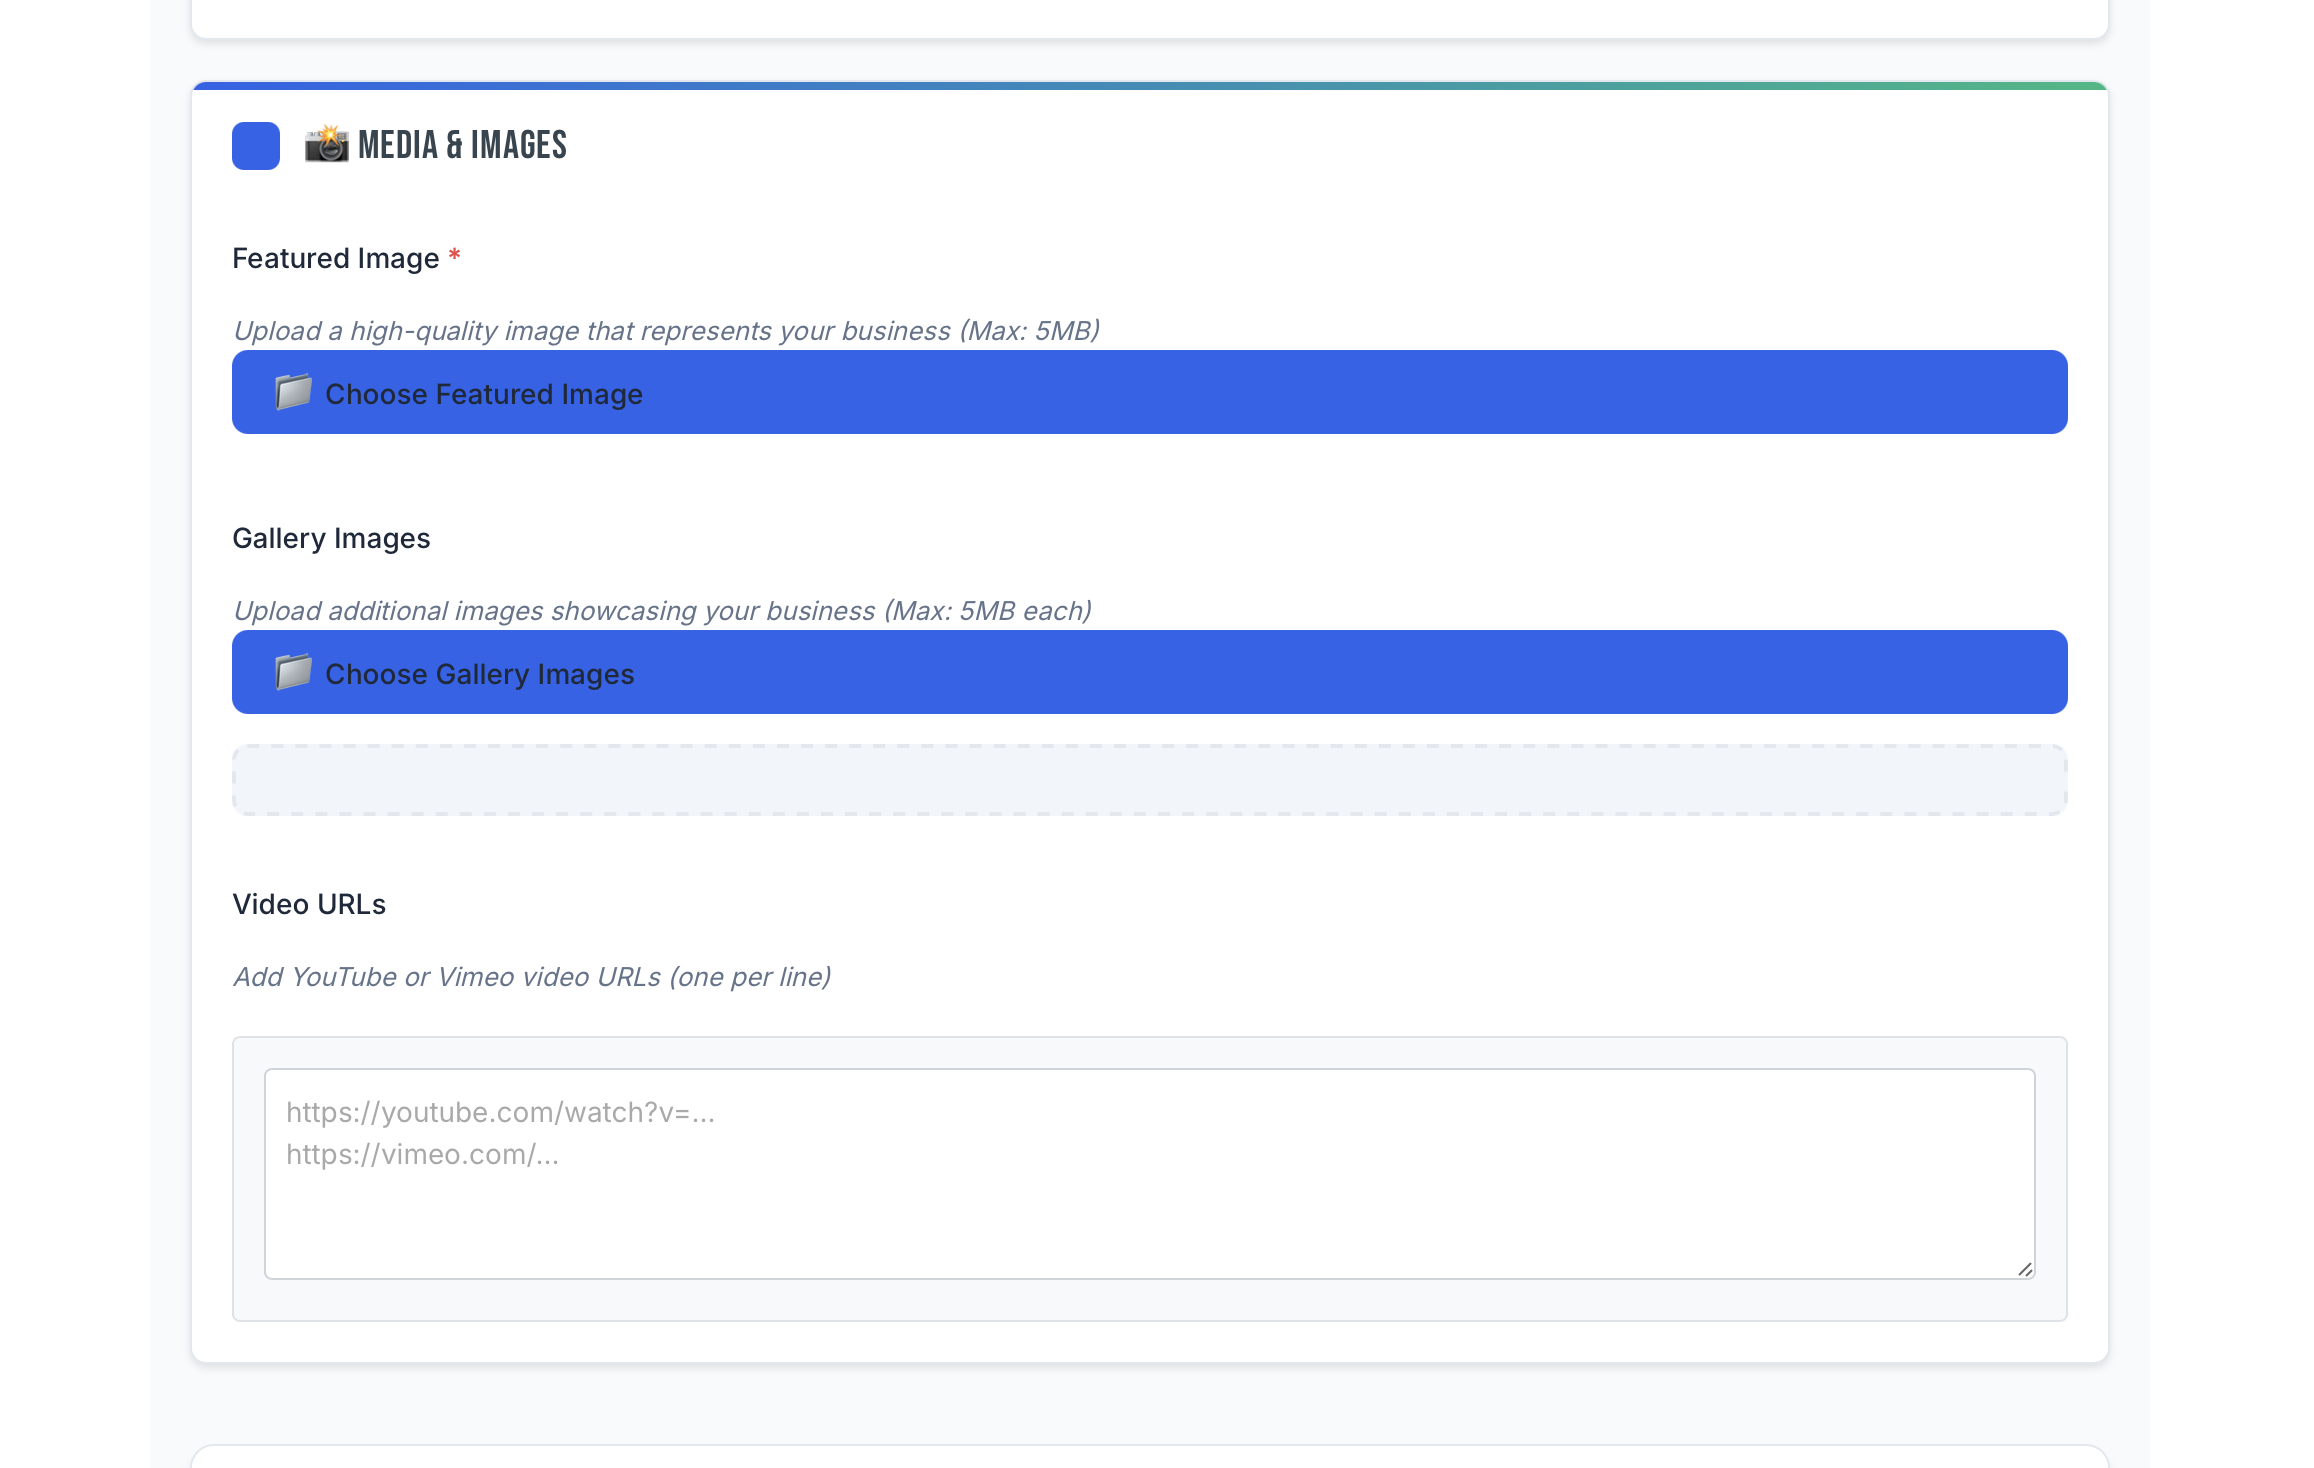Click the resize handle of the video URLs textarea
Viewport: 2314px width, 1468px height.
(x=2025, y=1268)
